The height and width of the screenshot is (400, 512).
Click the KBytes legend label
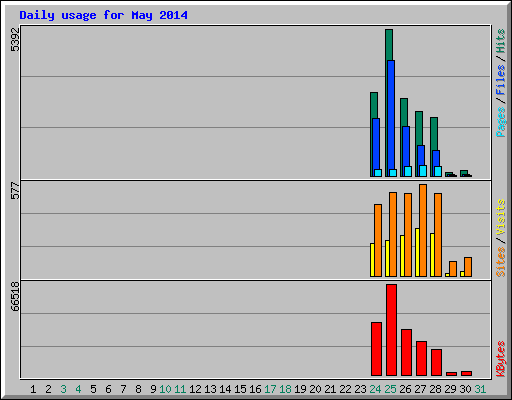(x=501, y=359)
